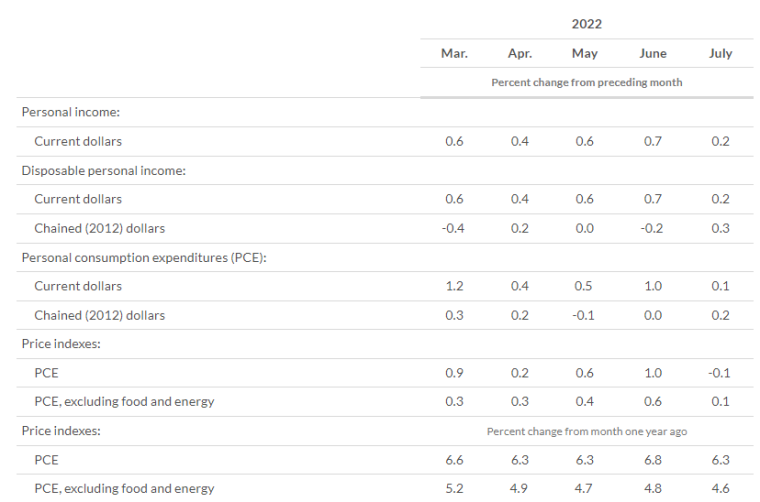Click Chained (2012) dollars label under Disposable income
This screenshot has height=502, width=760.
[x=99, y=228]
